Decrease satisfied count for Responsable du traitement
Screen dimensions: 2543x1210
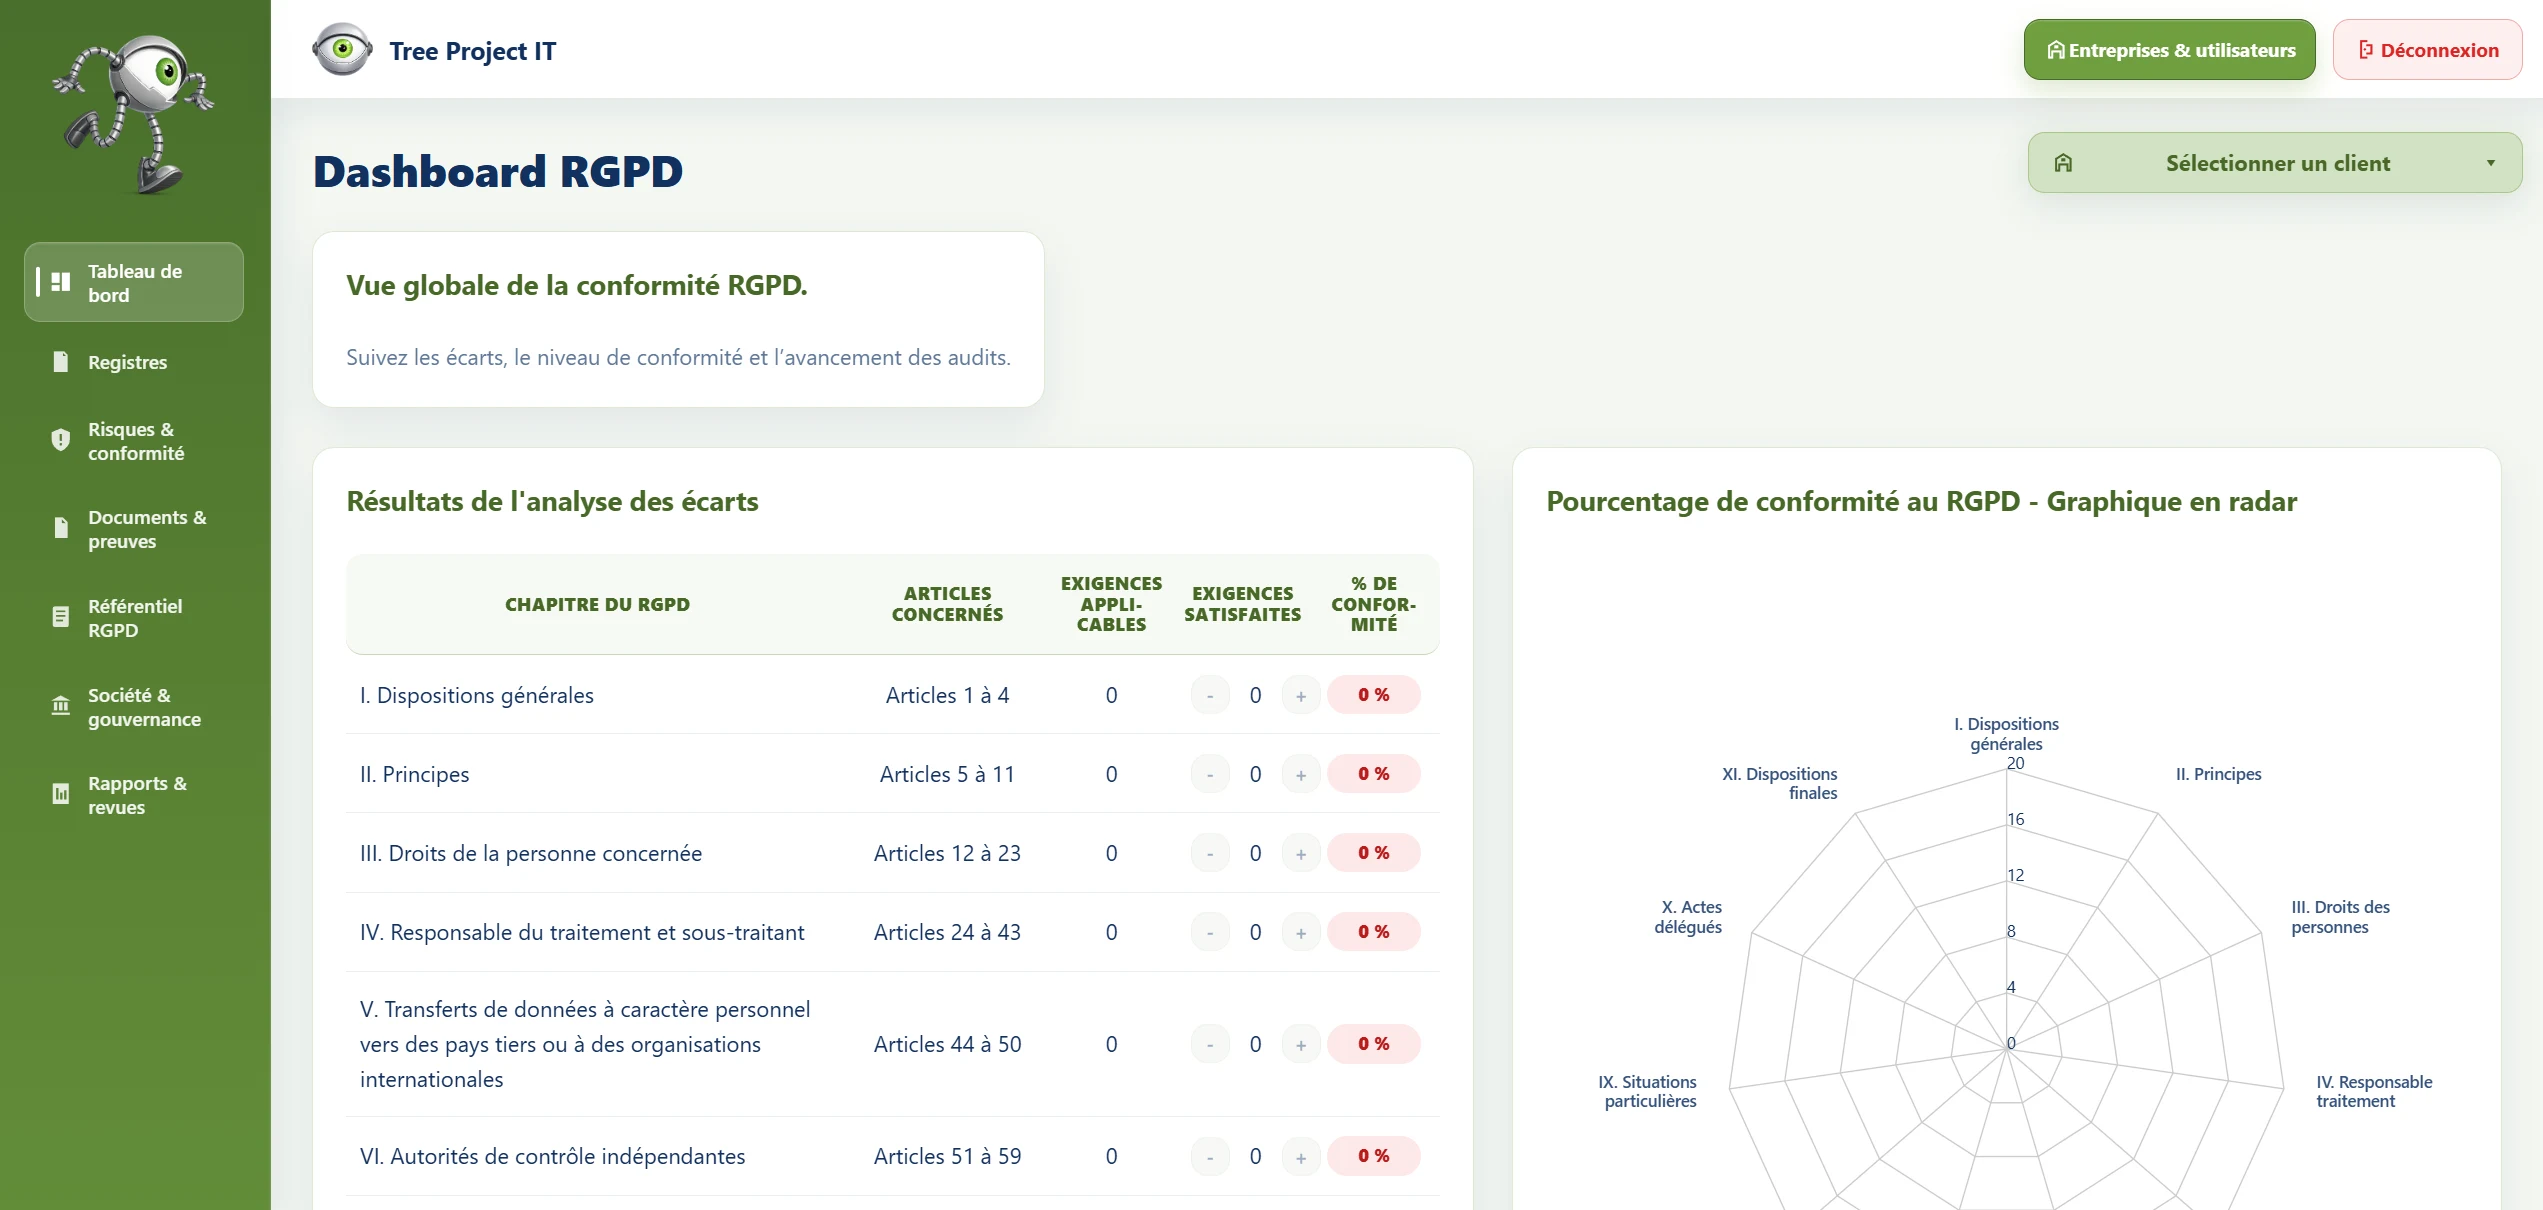[x=1210, y=932]
